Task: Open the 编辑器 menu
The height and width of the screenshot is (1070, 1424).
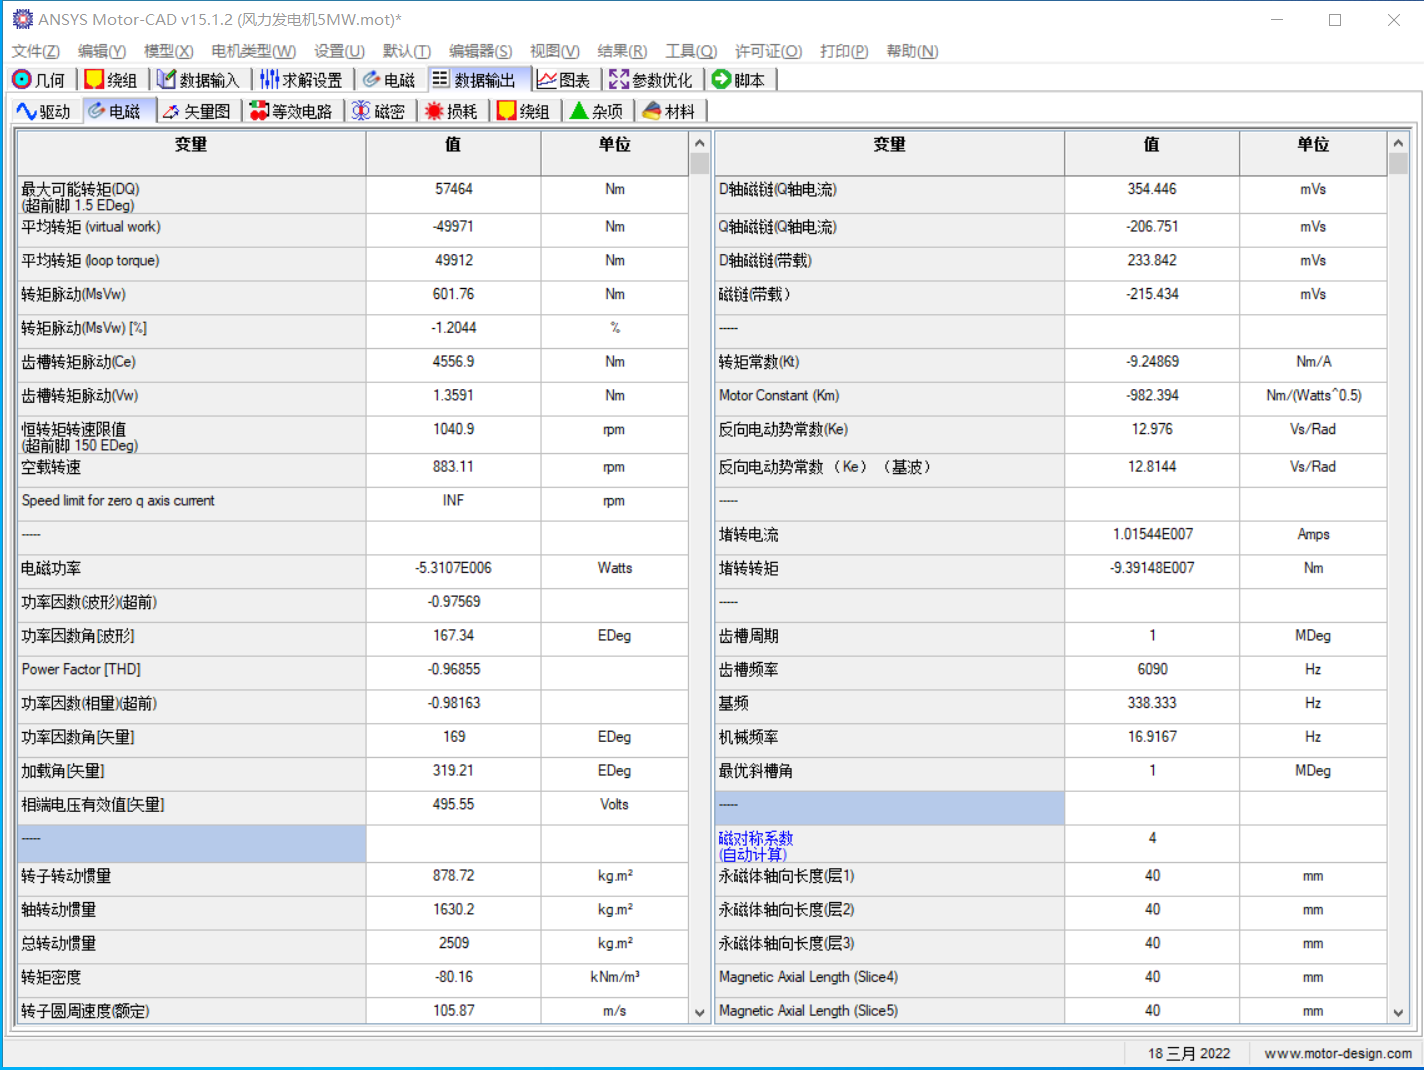Action: pyautogui.click(x=480, y=51)
